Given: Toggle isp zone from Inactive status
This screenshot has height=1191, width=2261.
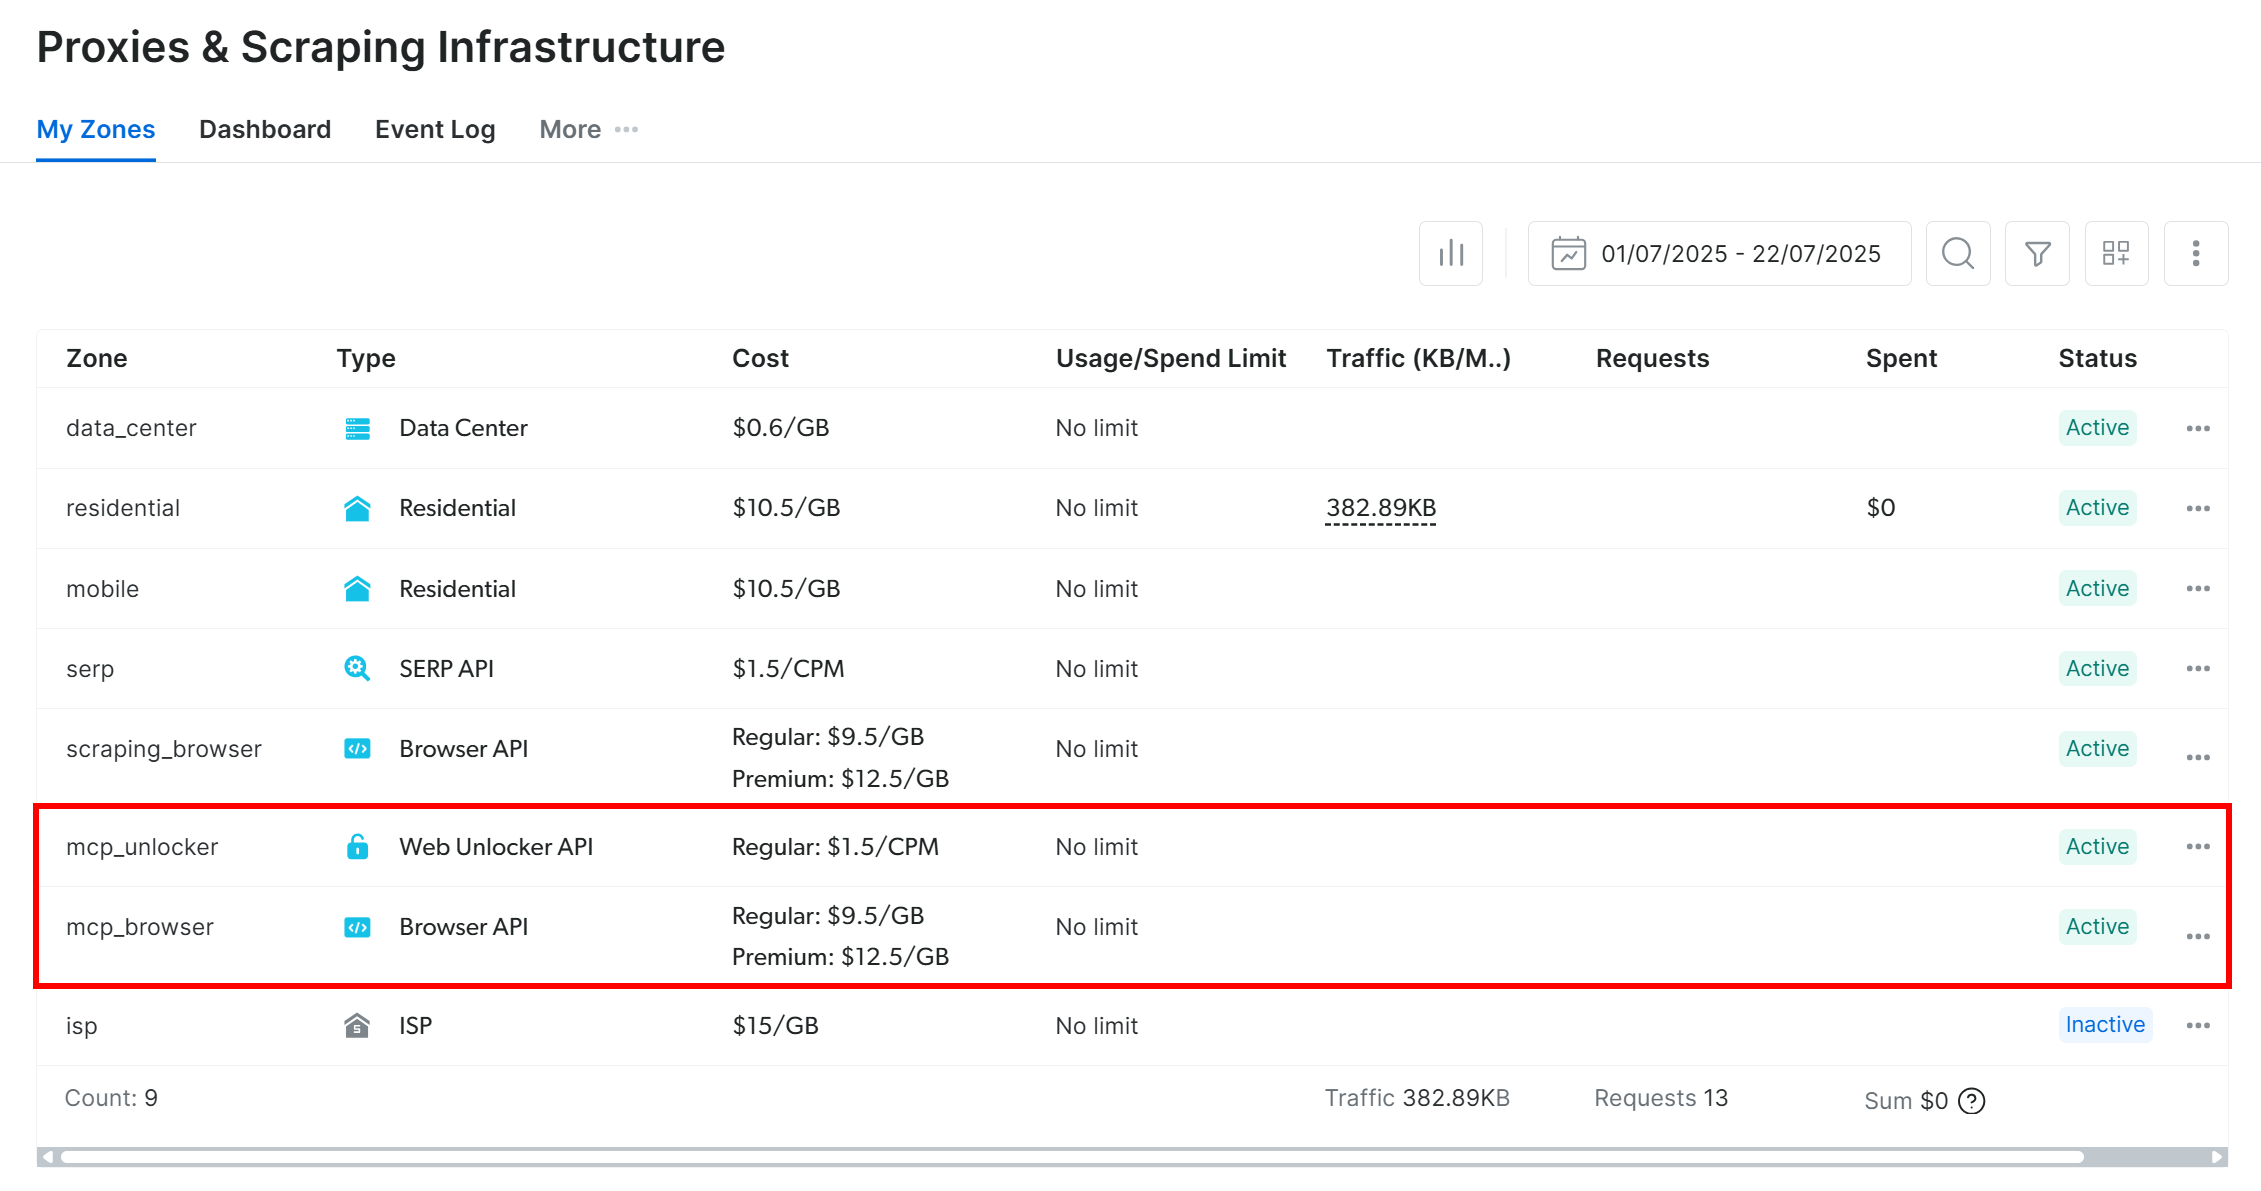Looking at the screenshot, I should click(2105, 1024).
